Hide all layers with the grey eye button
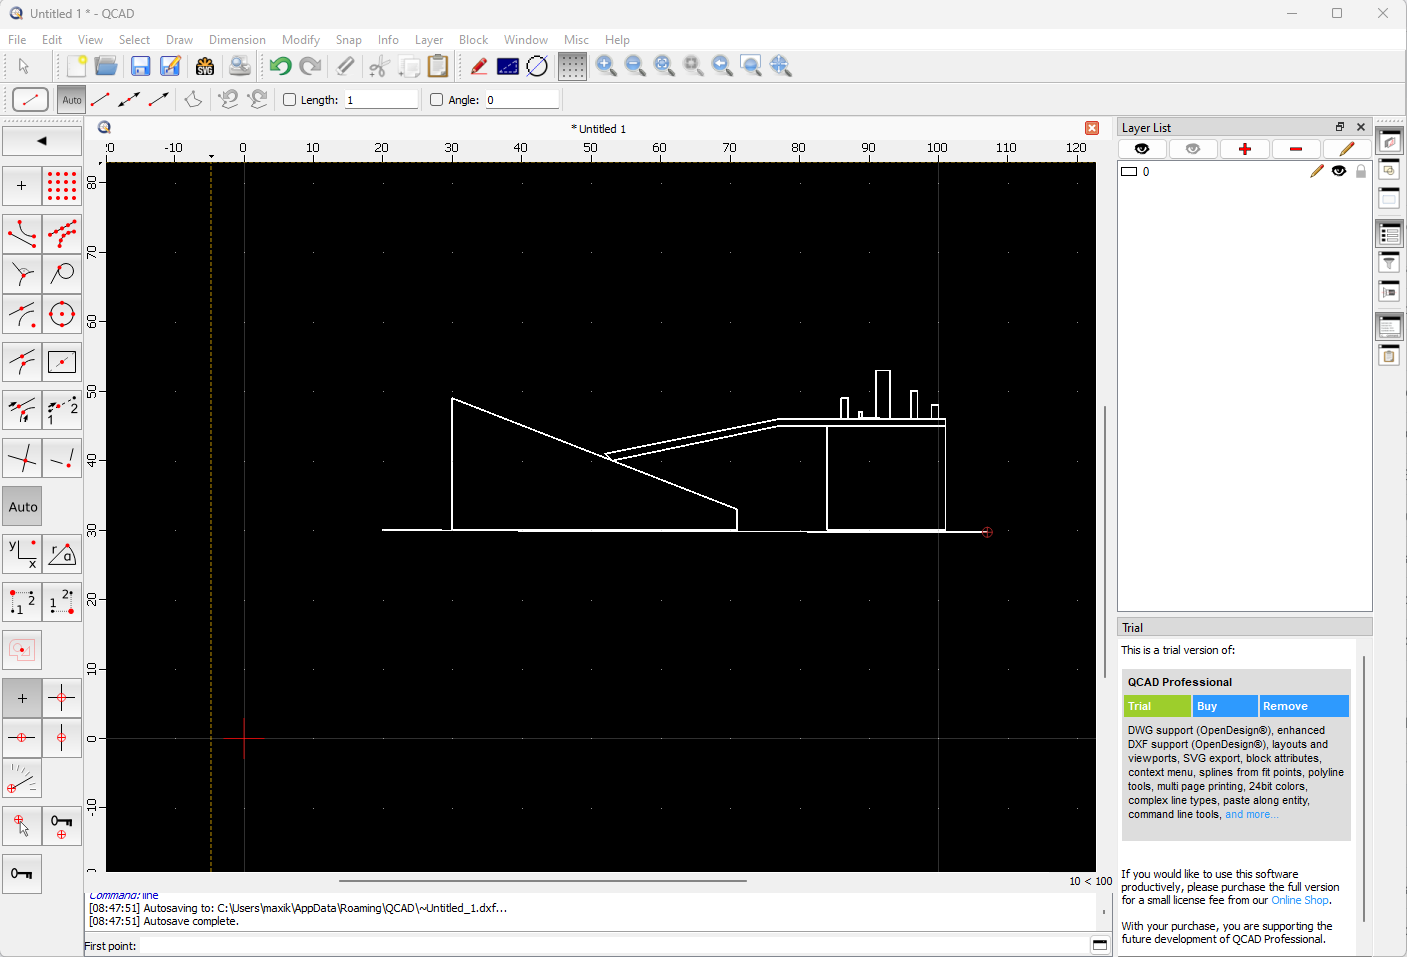 pos(1193,149)
